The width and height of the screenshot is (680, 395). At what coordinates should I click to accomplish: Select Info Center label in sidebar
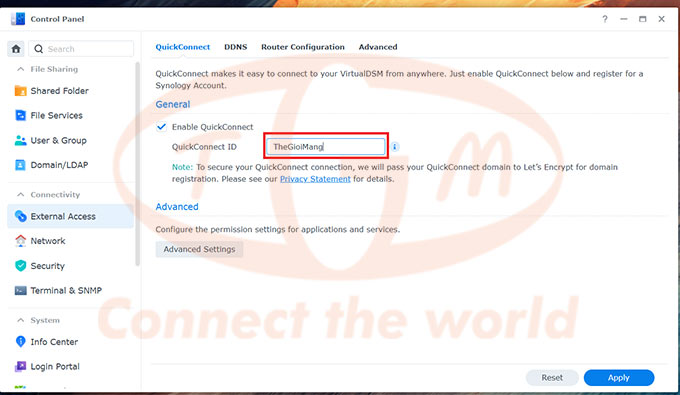pyautogui.click(x=54, y=342)
